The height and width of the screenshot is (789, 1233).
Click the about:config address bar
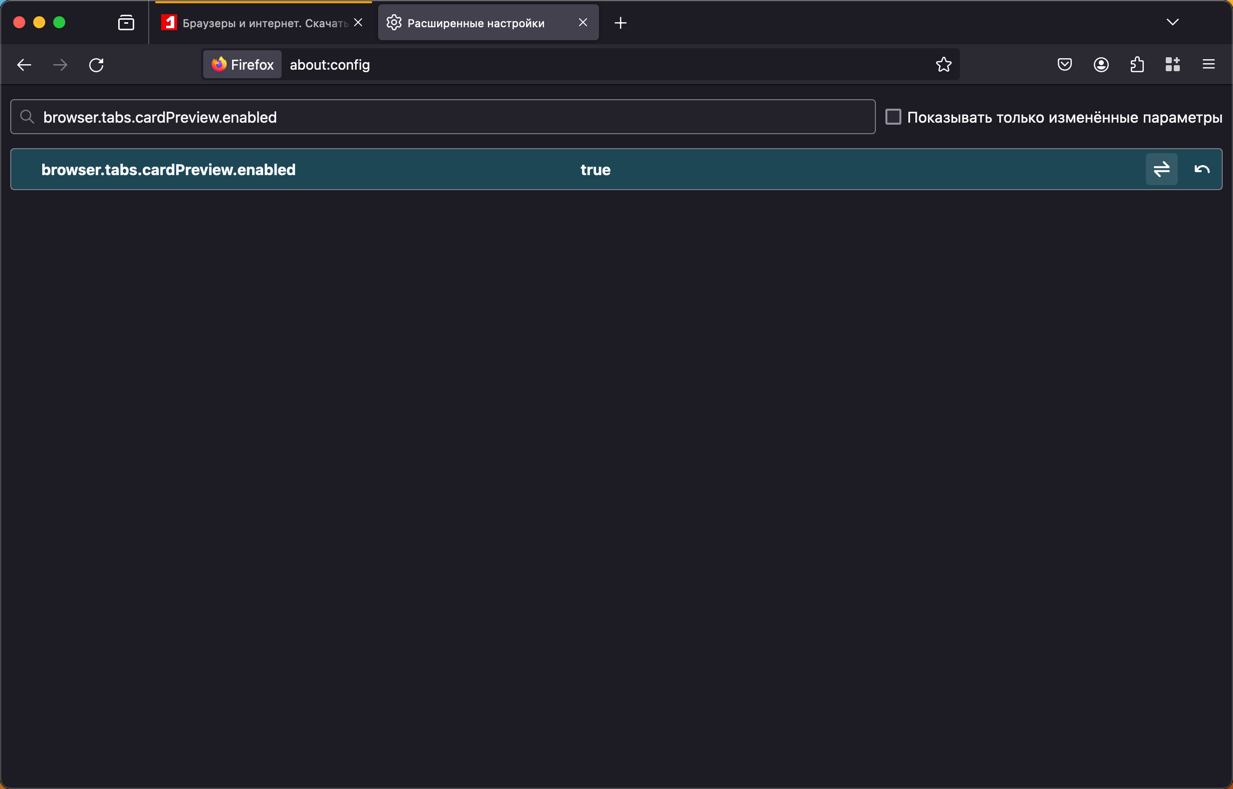[x=600, y=65]
